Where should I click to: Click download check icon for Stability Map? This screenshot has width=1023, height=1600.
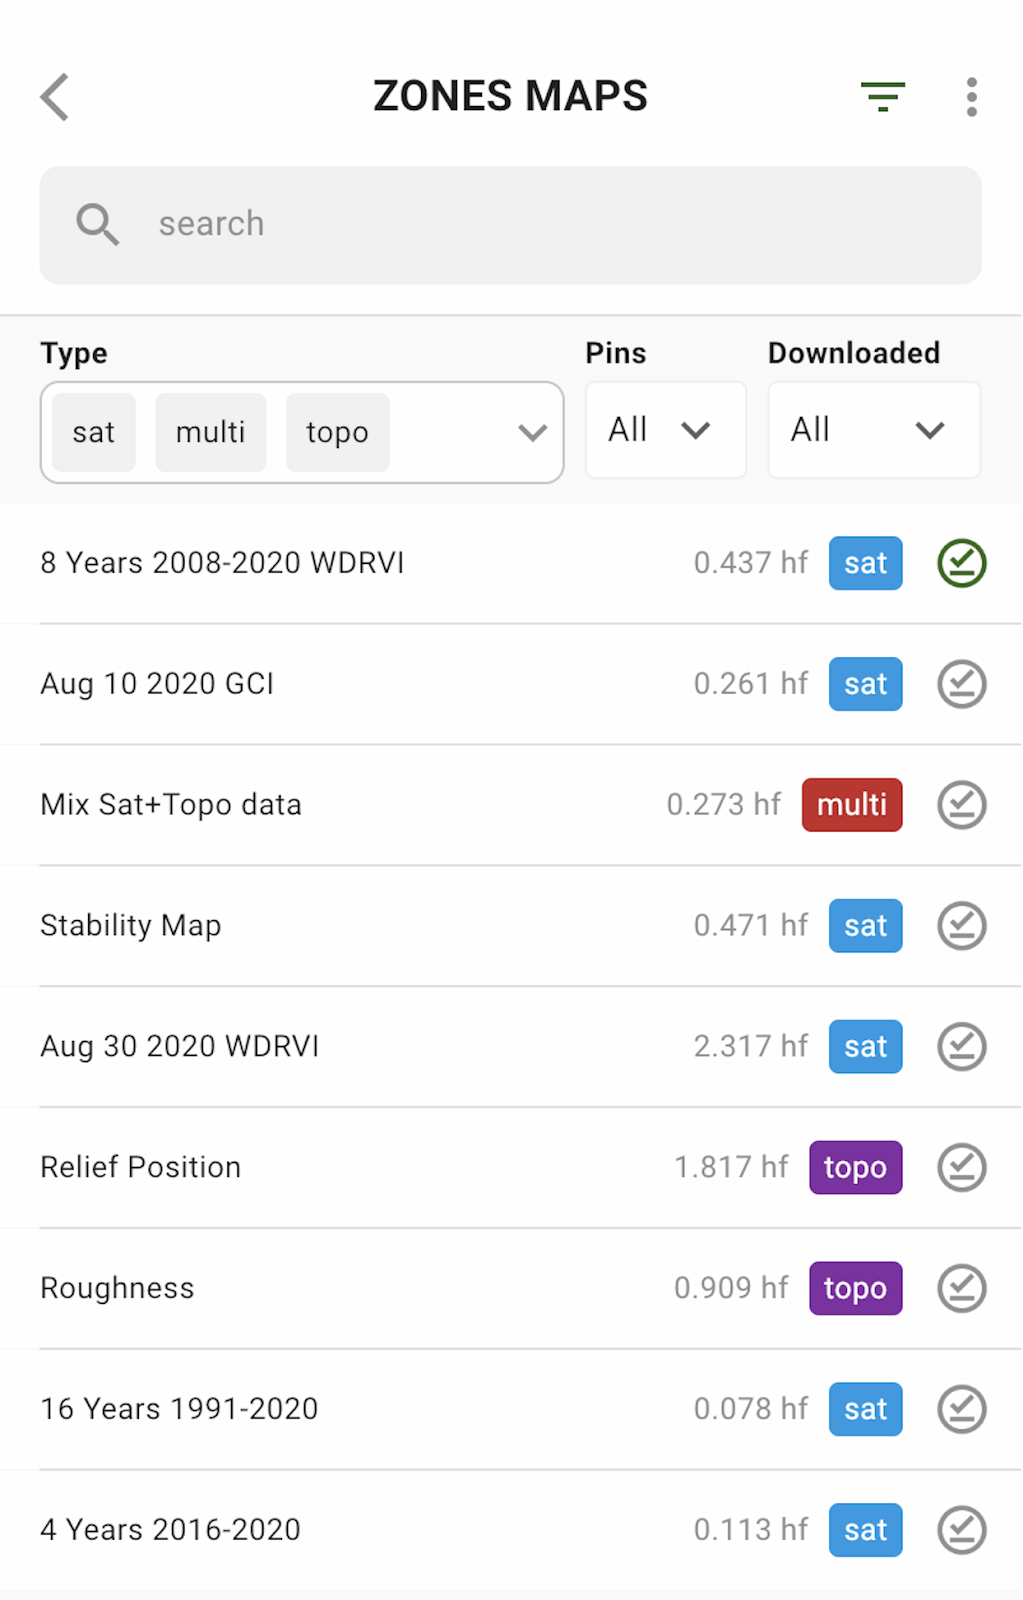click(961, 926)
